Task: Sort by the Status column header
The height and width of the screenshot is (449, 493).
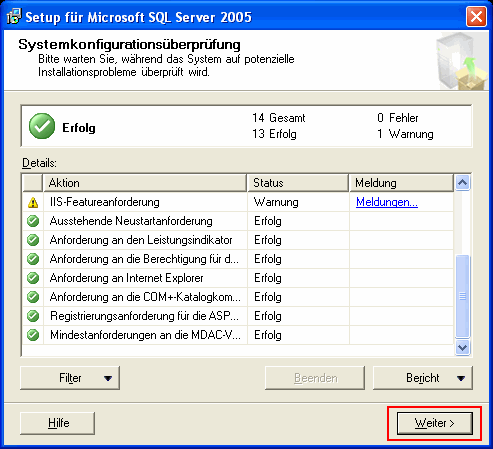Action: pyautogui.click(x=298, y=183)
